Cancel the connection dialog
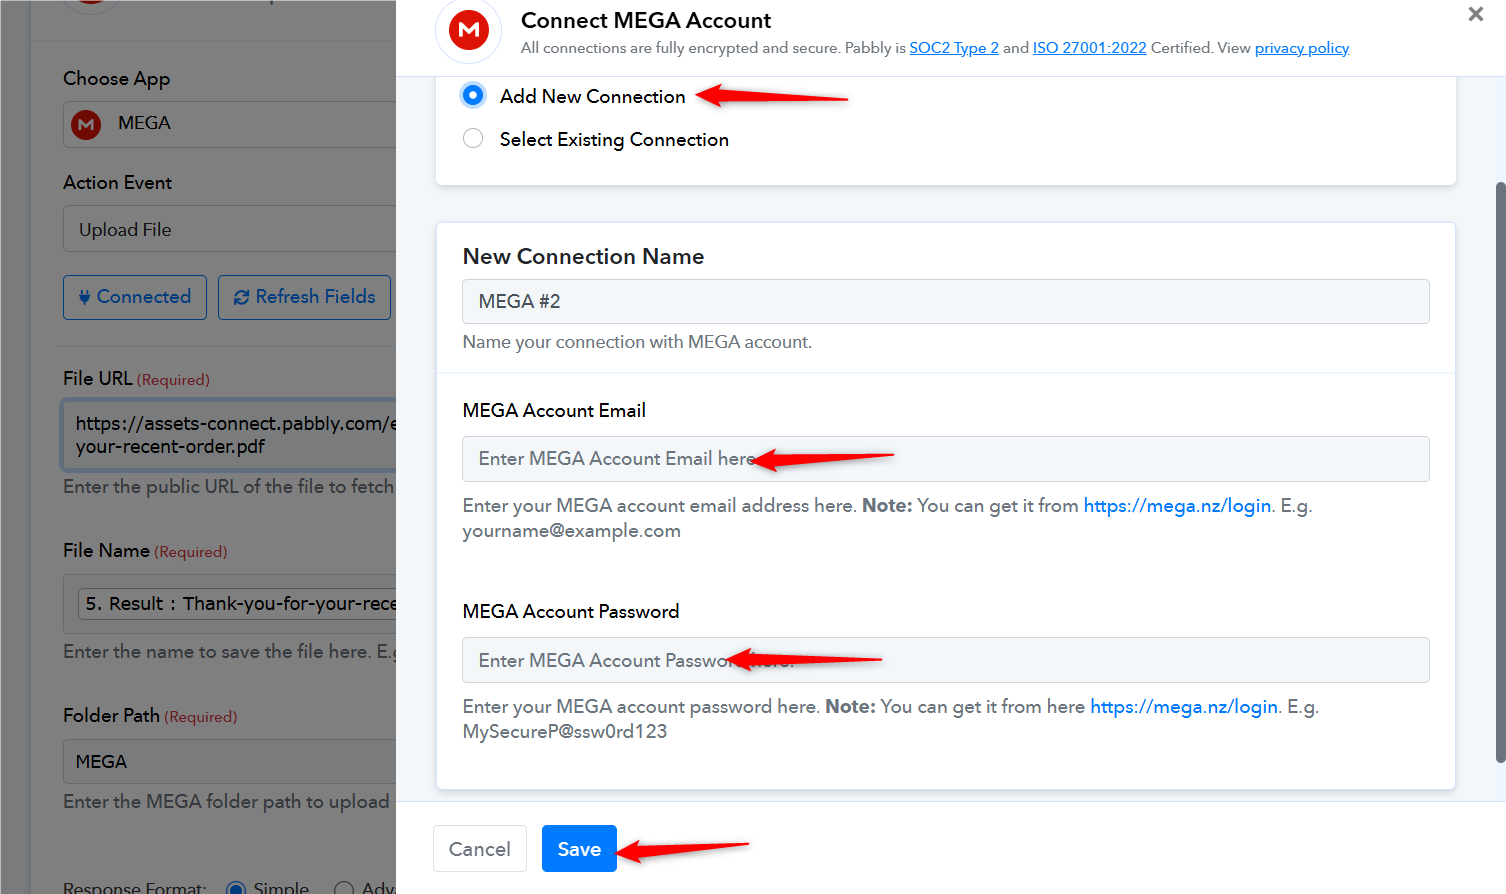Image resolution: width=1506 pixels, height=894 pixels. point(479,849)
